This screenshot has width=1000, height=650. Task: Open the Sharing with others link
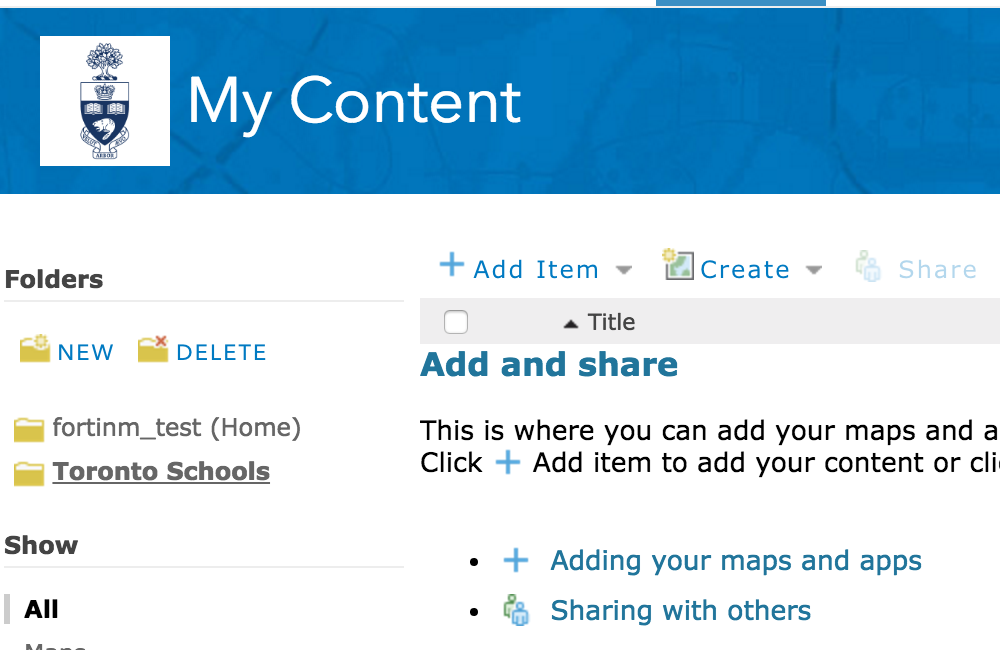pos(680,610)
